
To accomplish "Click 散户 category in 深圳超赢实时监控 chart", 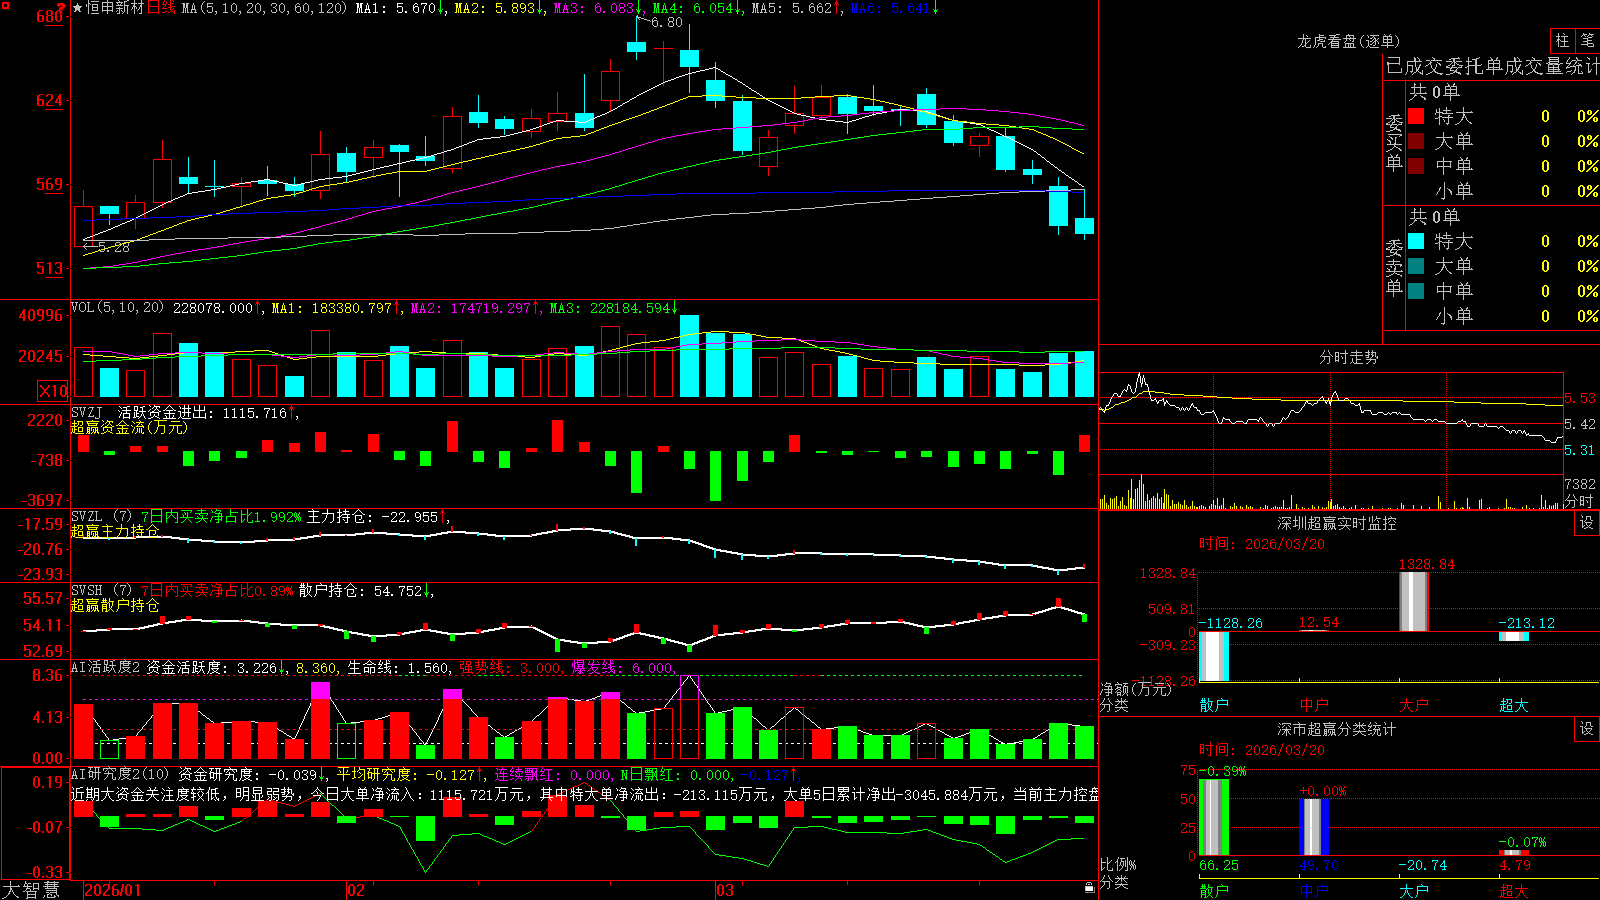I will point(1214,705).
